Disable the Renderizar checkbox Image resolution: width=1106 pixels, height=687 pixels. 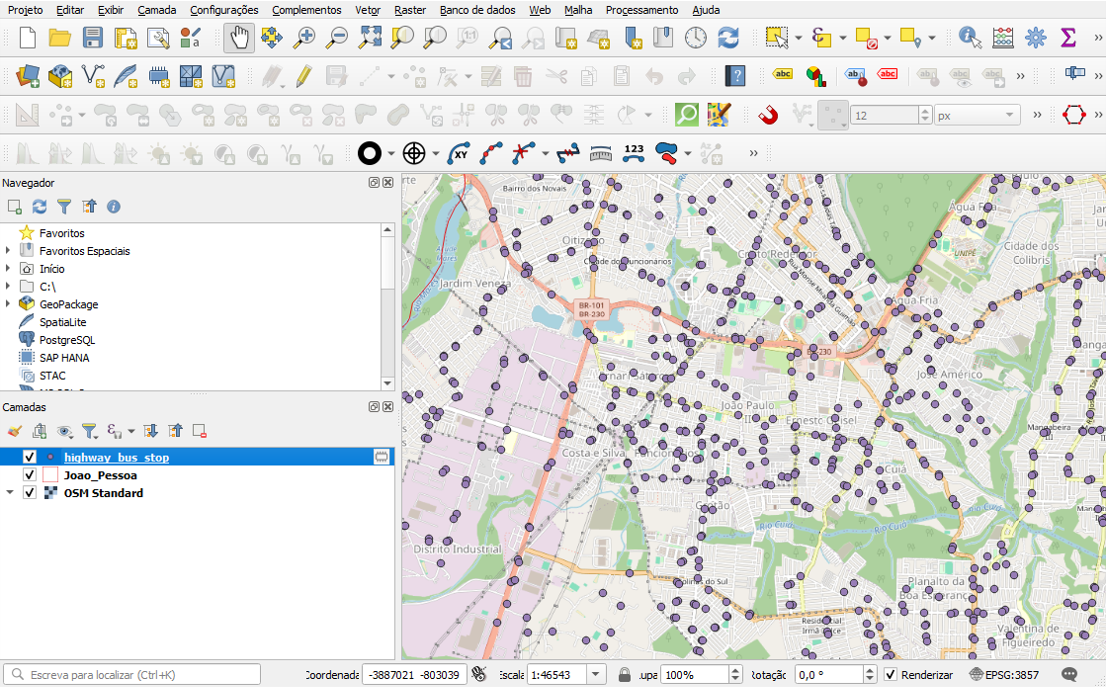[891, 675]
